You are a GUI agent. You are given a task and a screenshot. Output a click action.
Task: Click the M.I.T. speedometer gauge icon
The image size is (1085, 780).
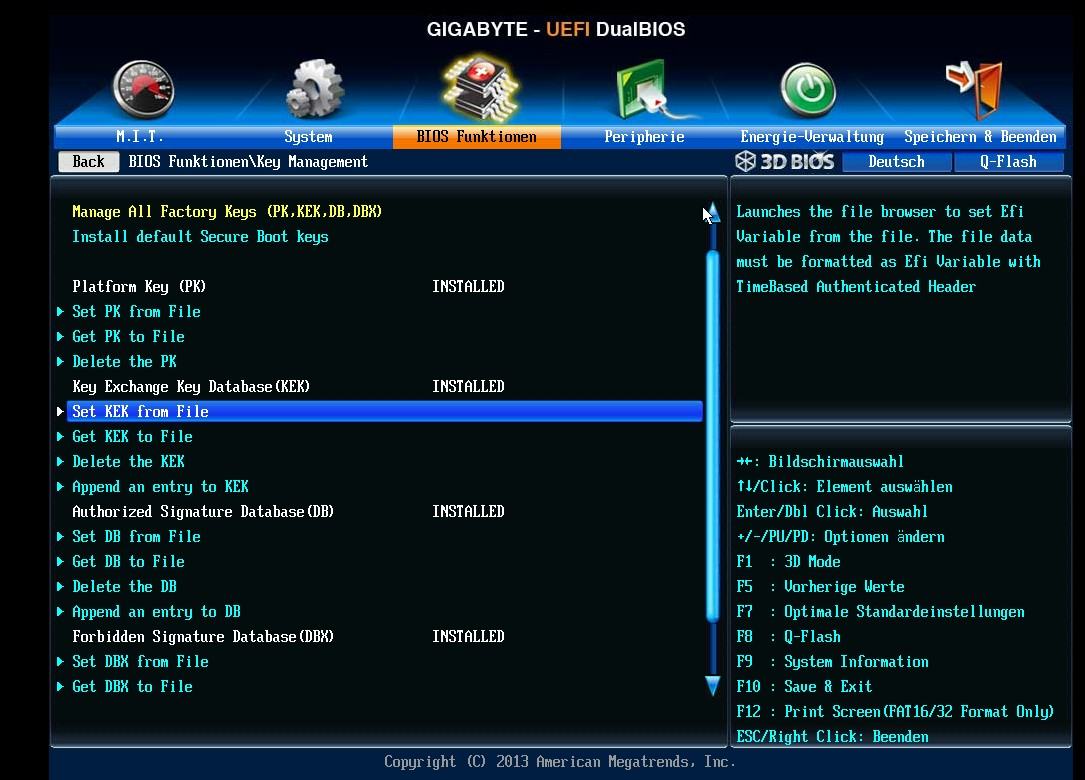(143, 89)
